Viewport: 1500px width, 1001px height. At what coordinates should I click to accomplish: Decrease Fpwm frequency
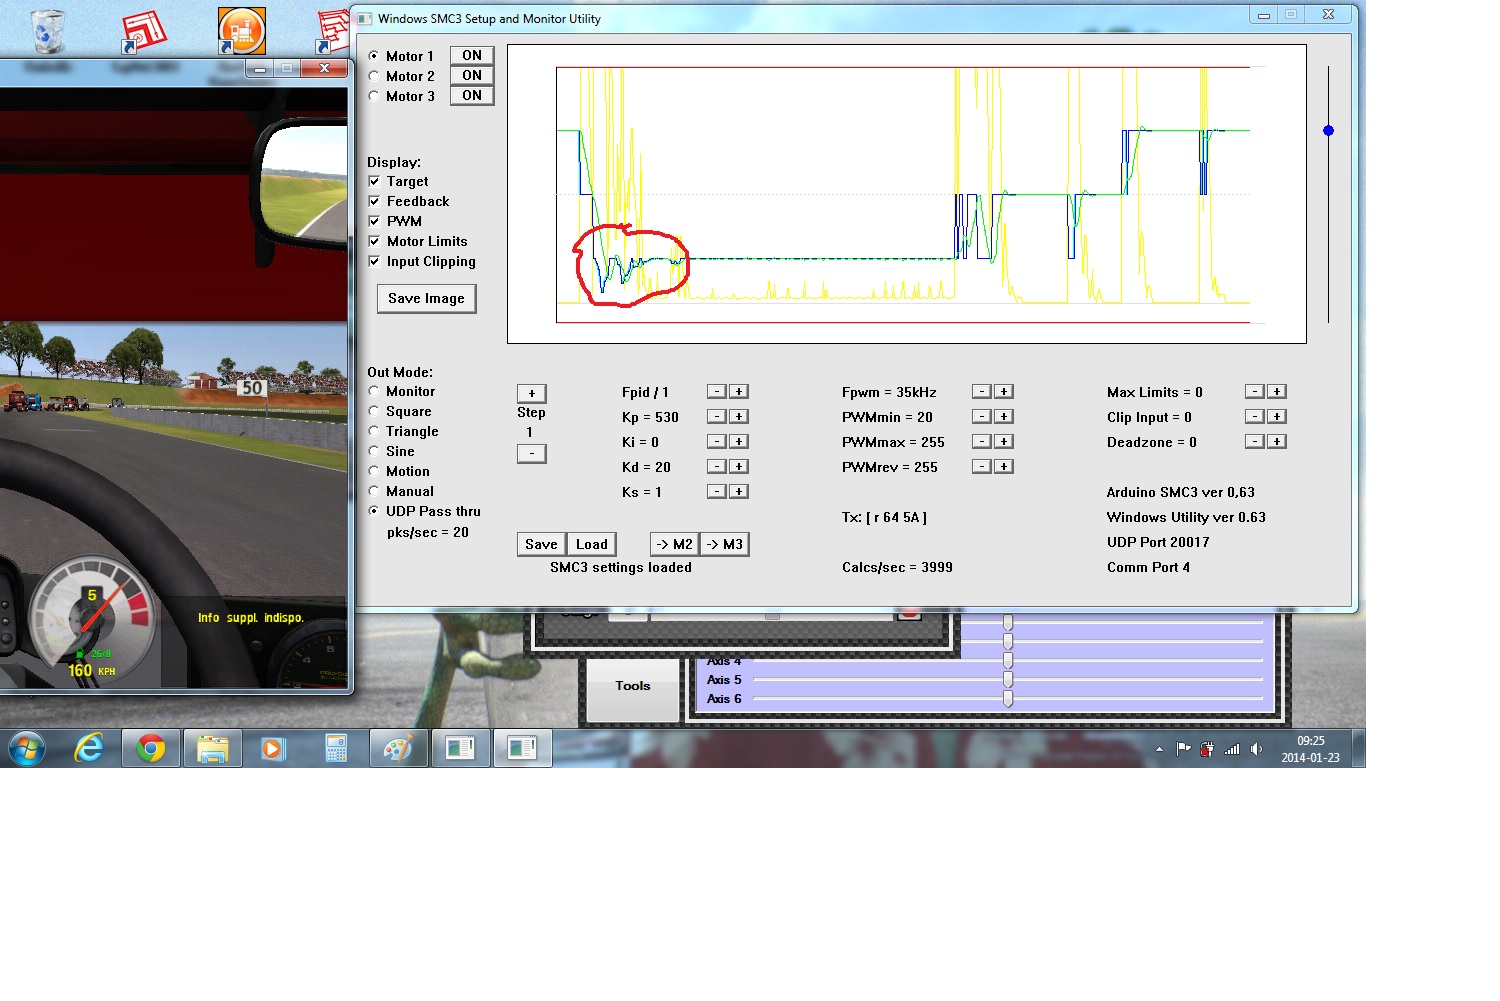pyautogui.click(x=981, y=391)
